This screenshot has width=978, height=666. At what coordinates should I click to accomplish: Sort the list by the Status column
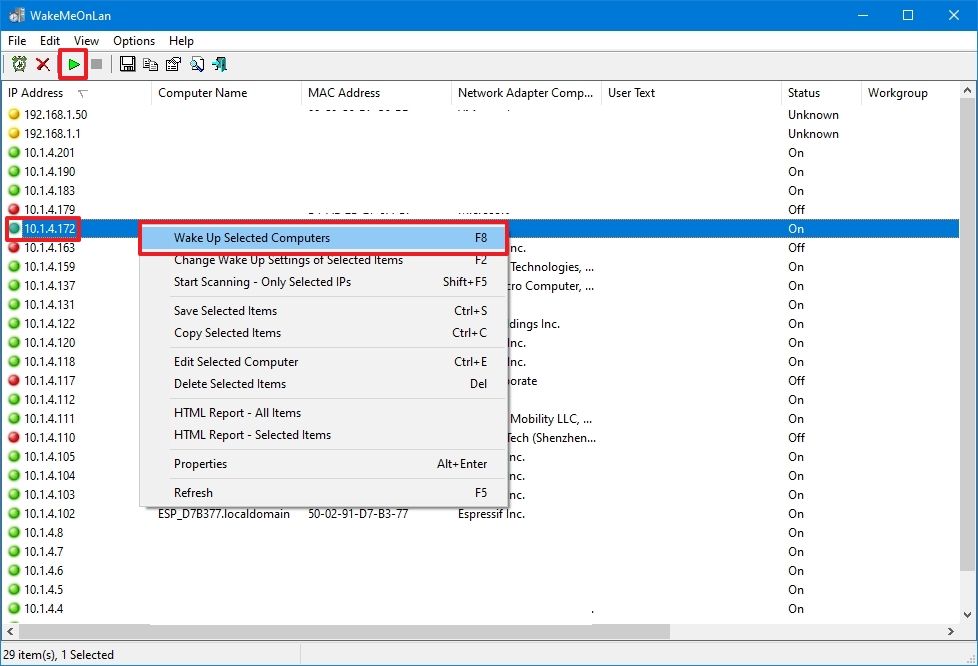point(806,92)
